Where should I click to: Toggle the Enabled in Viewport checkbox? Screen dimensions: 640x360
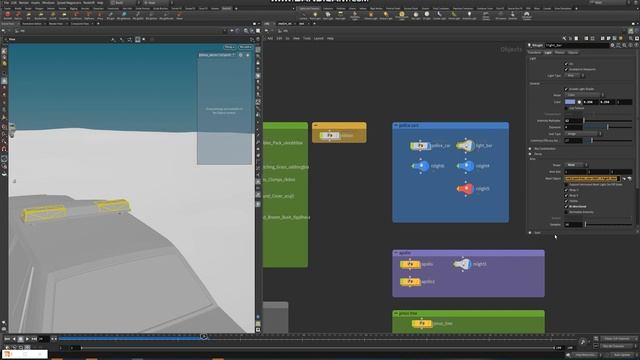tap(566, 69)
